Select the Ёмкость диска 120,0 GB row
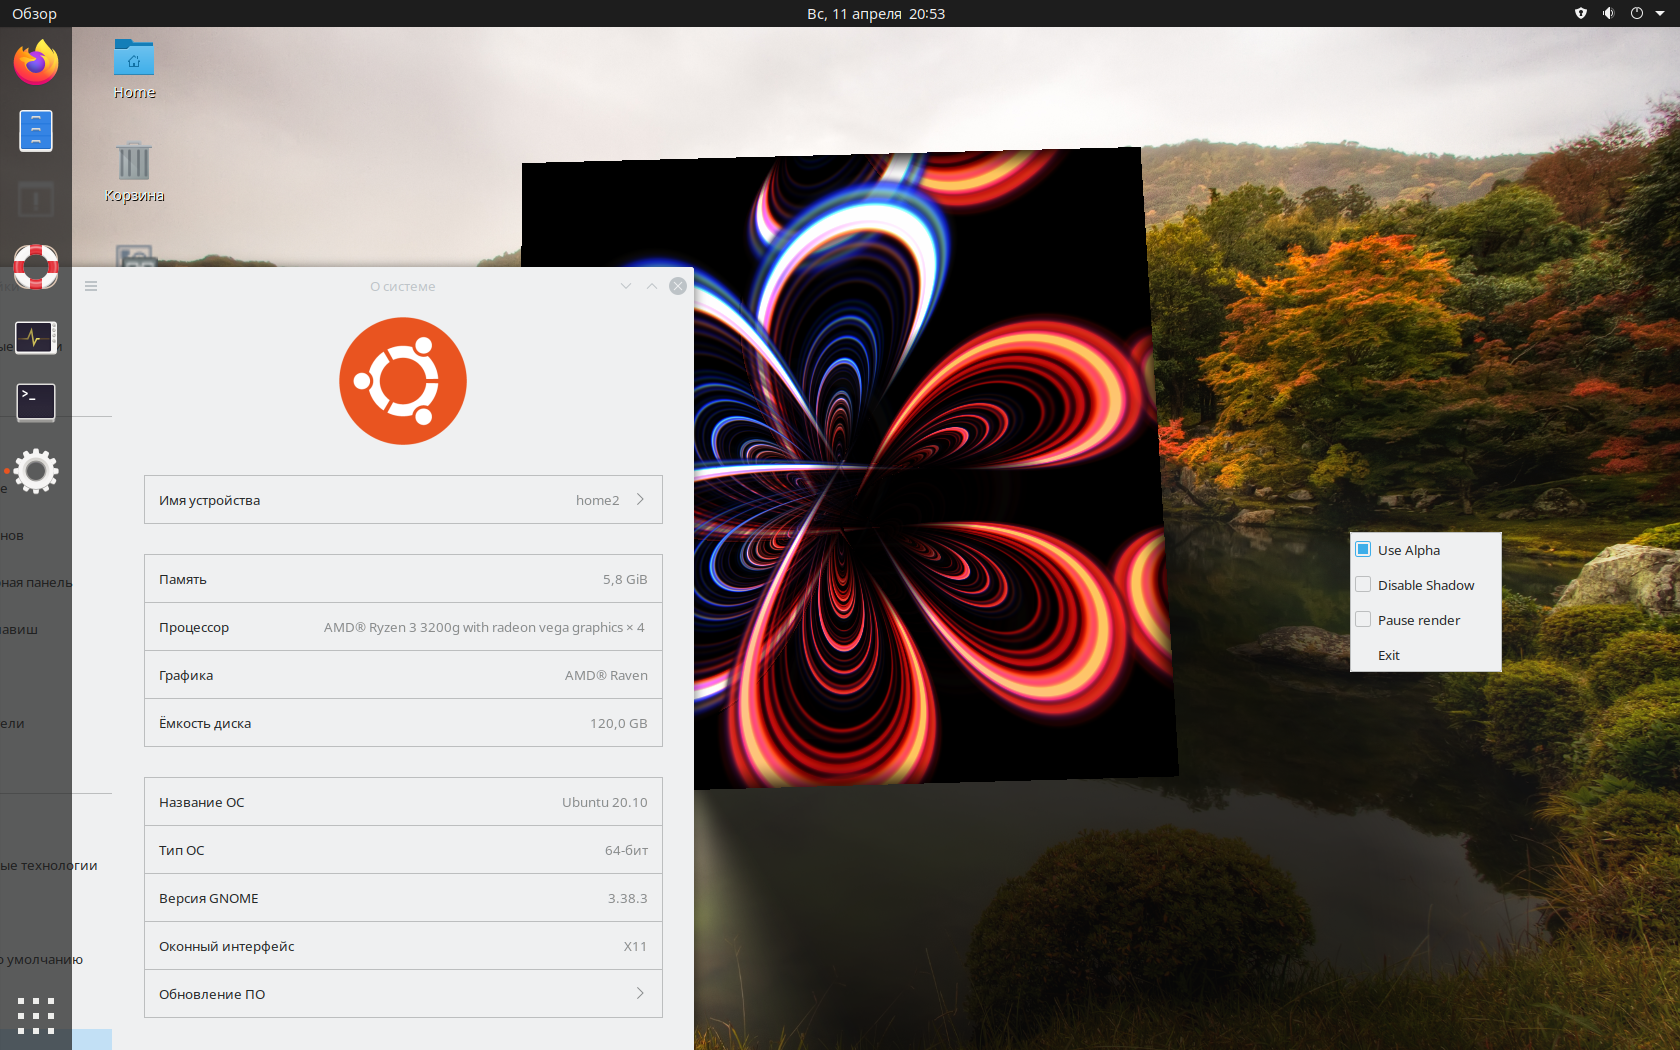 tap(403, 723)
